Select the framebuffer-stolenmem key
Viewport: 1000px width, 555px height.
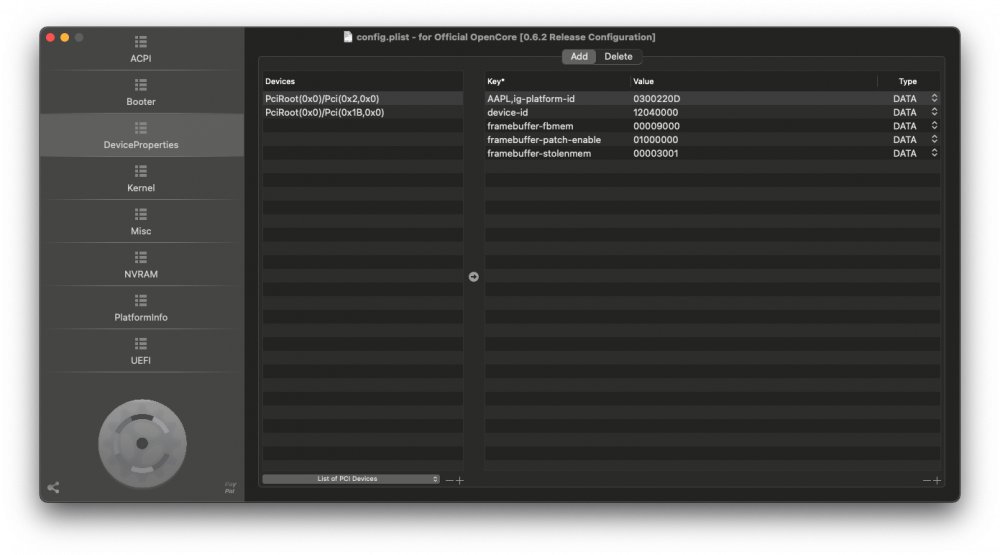pyautogui.click(x=539, y=153)
